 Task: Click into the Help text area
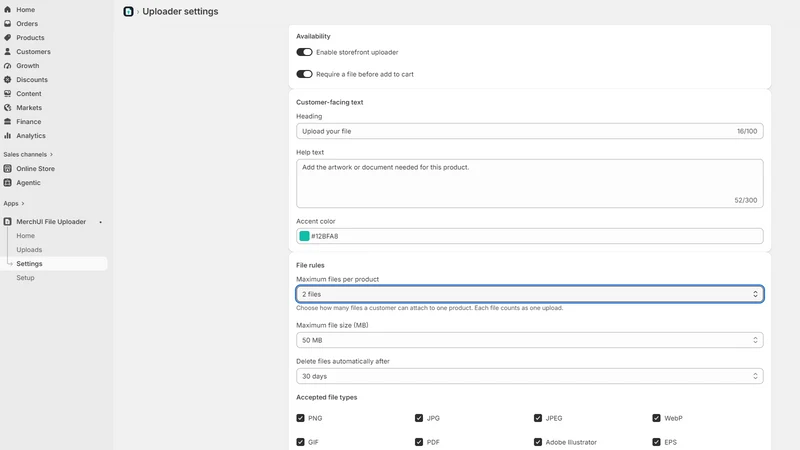(x=530, y=183)
